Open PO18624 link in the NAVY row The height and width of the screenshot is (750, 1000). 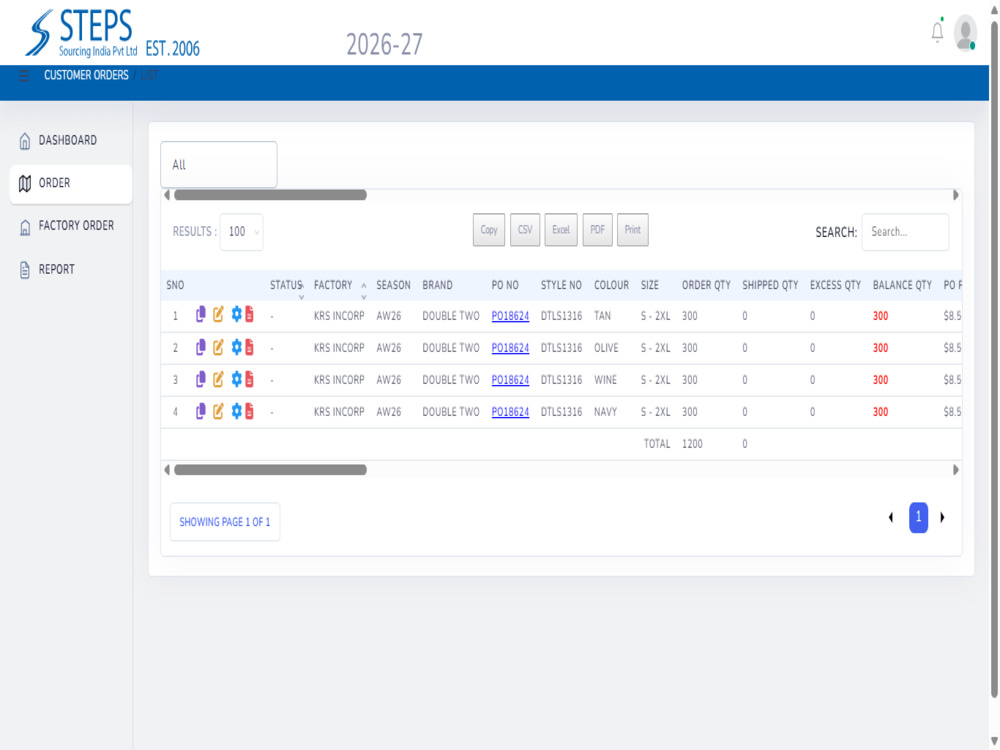[510, 412]
